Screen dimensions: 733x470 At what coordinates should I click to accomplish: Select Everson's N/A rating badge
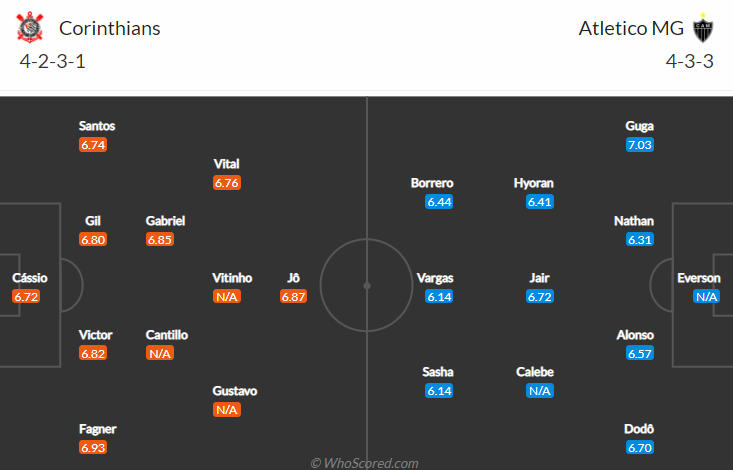tap(707, 297)
